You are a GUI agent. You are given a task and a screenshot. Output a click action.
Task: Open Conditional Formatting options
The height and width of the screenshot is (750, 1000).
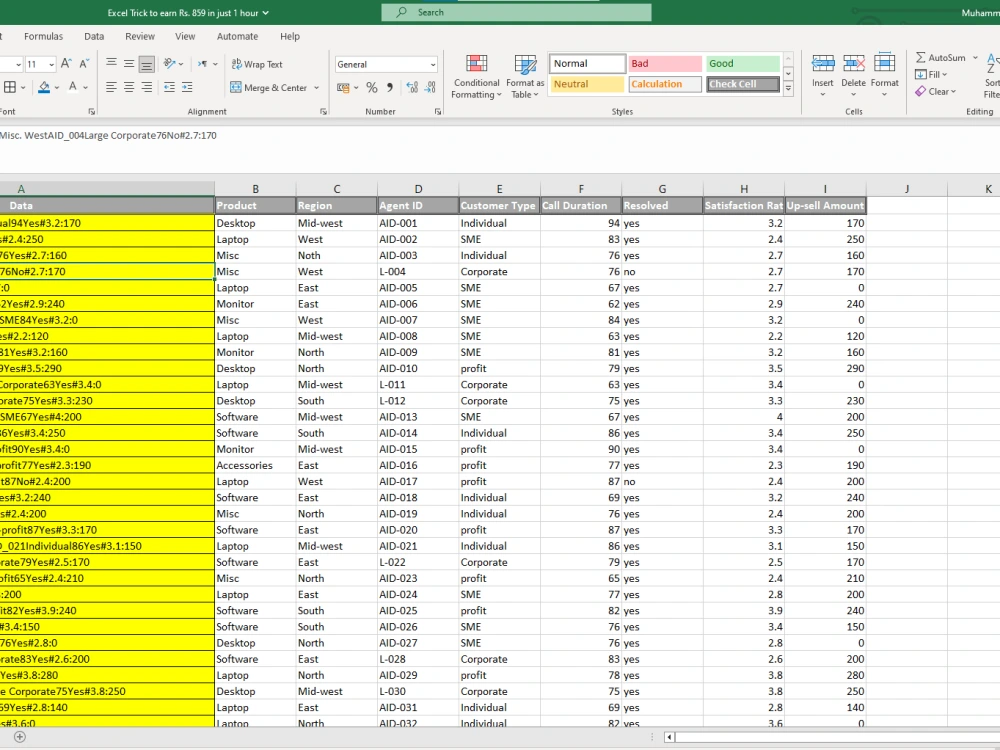[x=476, y=77]
